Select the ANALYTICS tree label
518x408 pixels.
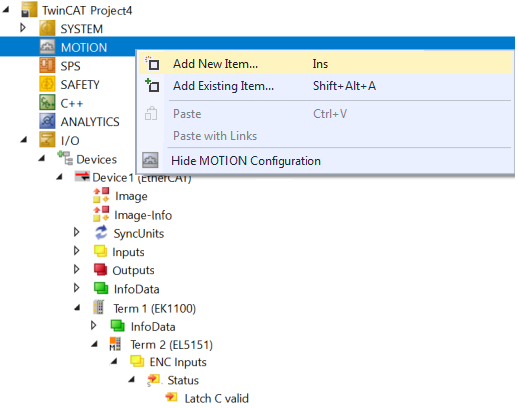click(x=90, y=122)
